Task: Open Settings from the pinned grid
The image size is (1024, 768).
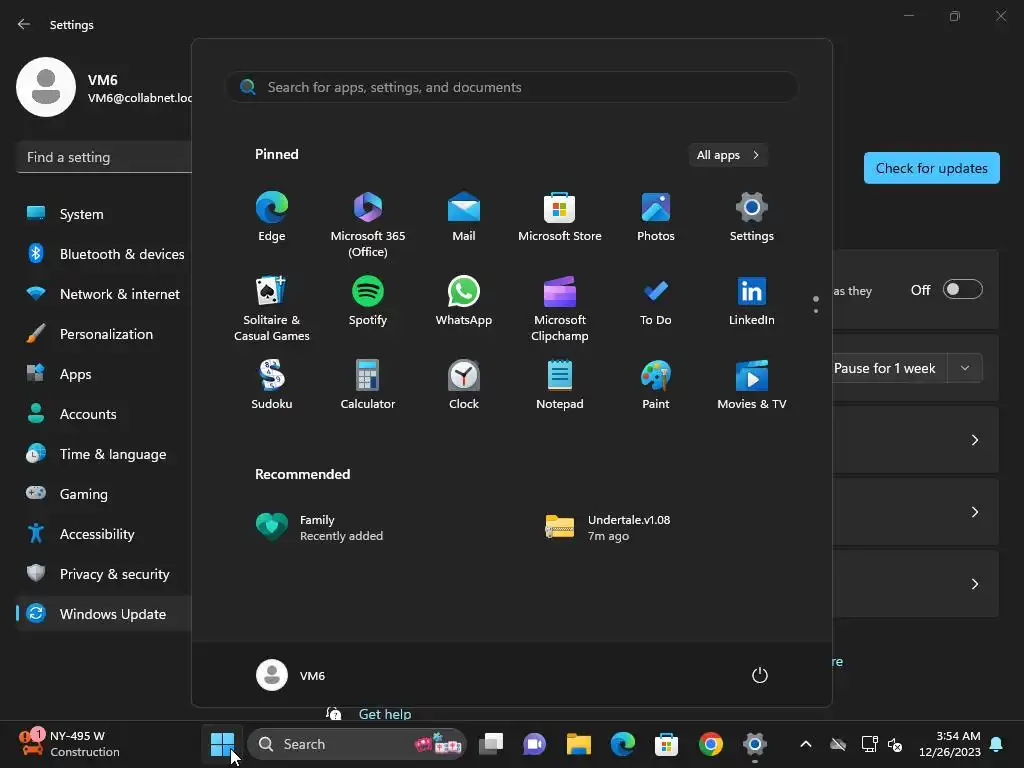Action: pyautogui.click(x=752, y=217)
